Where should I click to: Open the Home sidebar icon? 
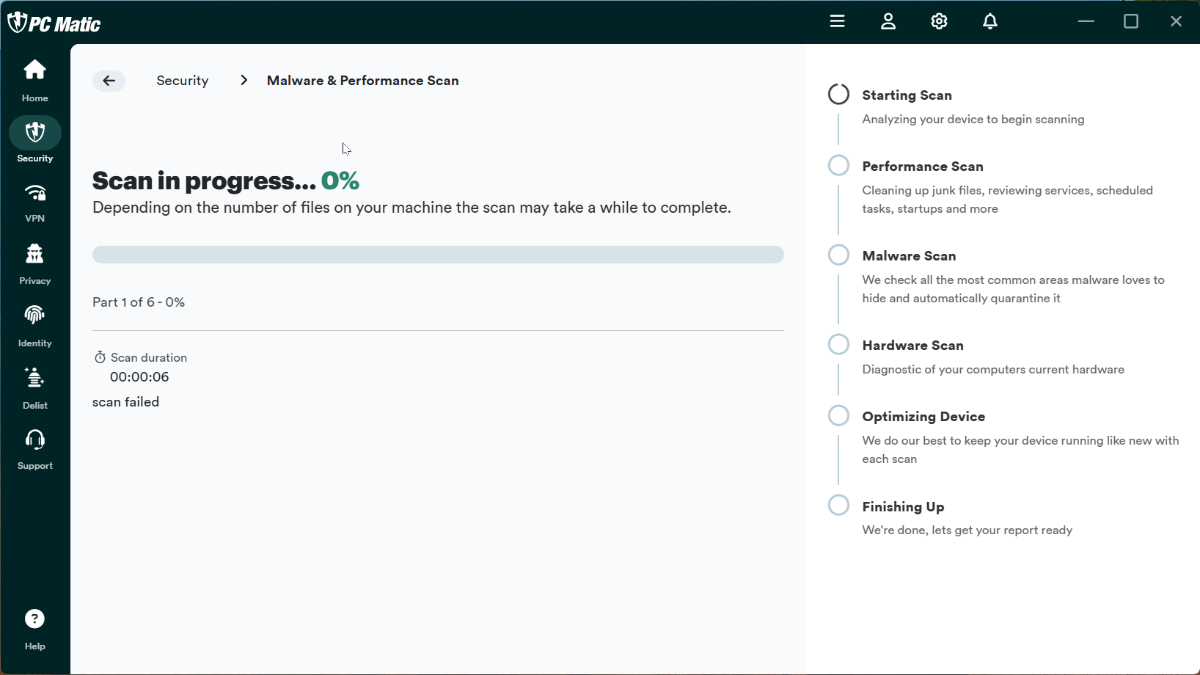coord(35,70)
